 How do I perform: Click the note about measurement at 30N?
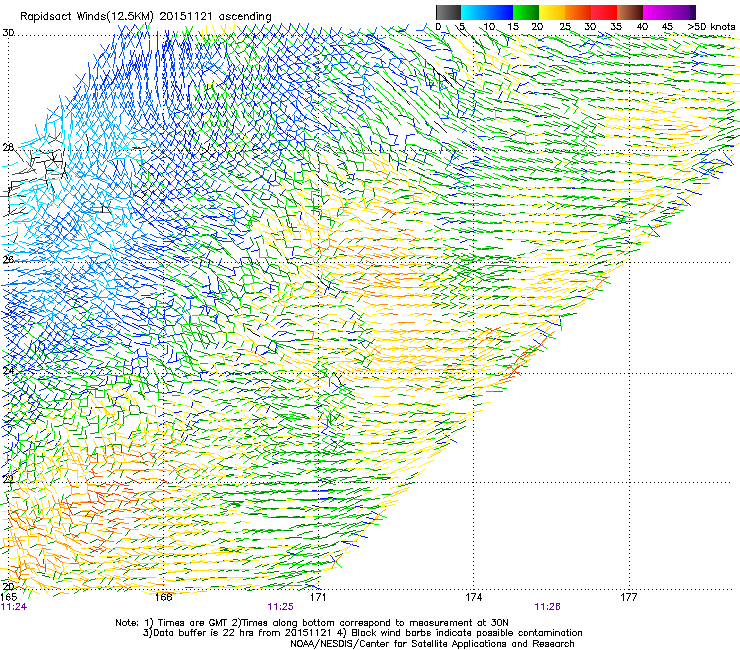point(375,623)
